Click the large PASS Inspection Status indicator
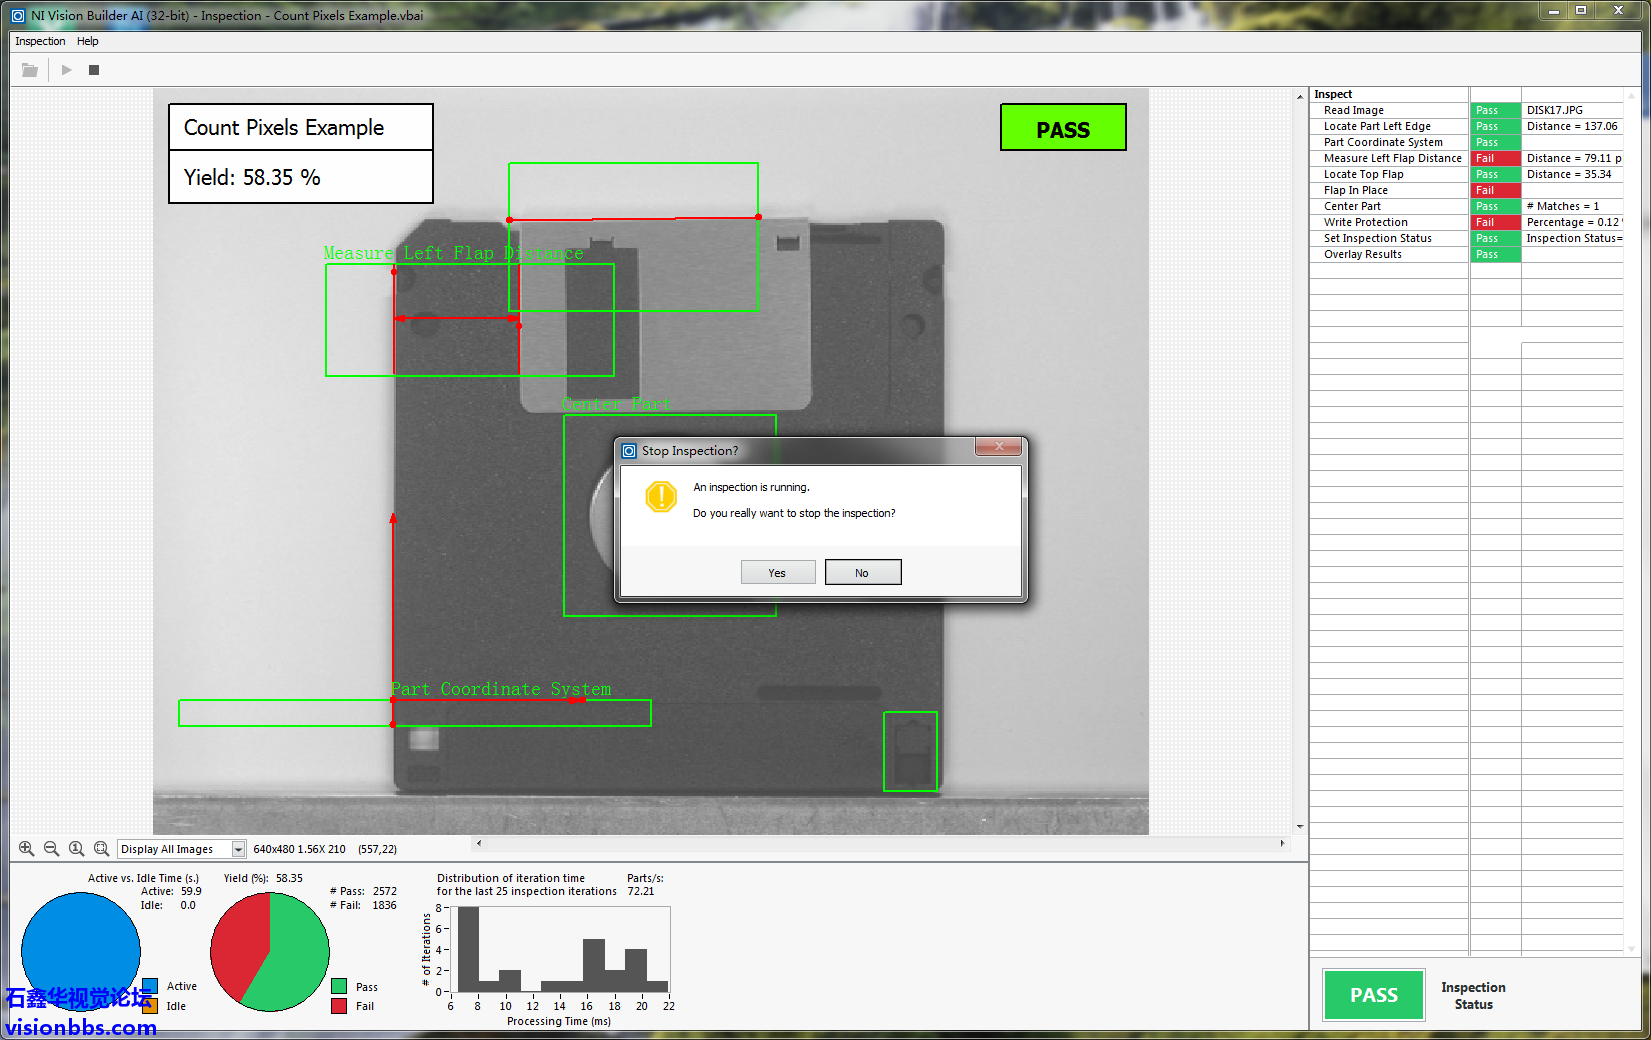 pyautogui.click(x=1373, y=995)
